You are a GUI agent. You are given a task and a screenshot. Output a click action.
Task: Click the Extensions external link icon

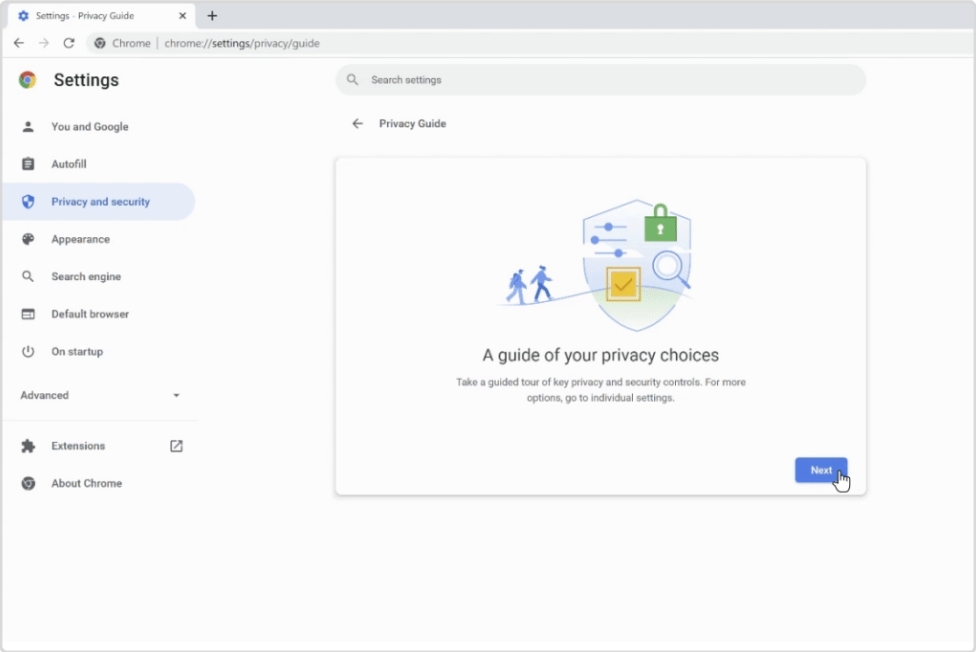pyautogui.click(x=176, y=446)
